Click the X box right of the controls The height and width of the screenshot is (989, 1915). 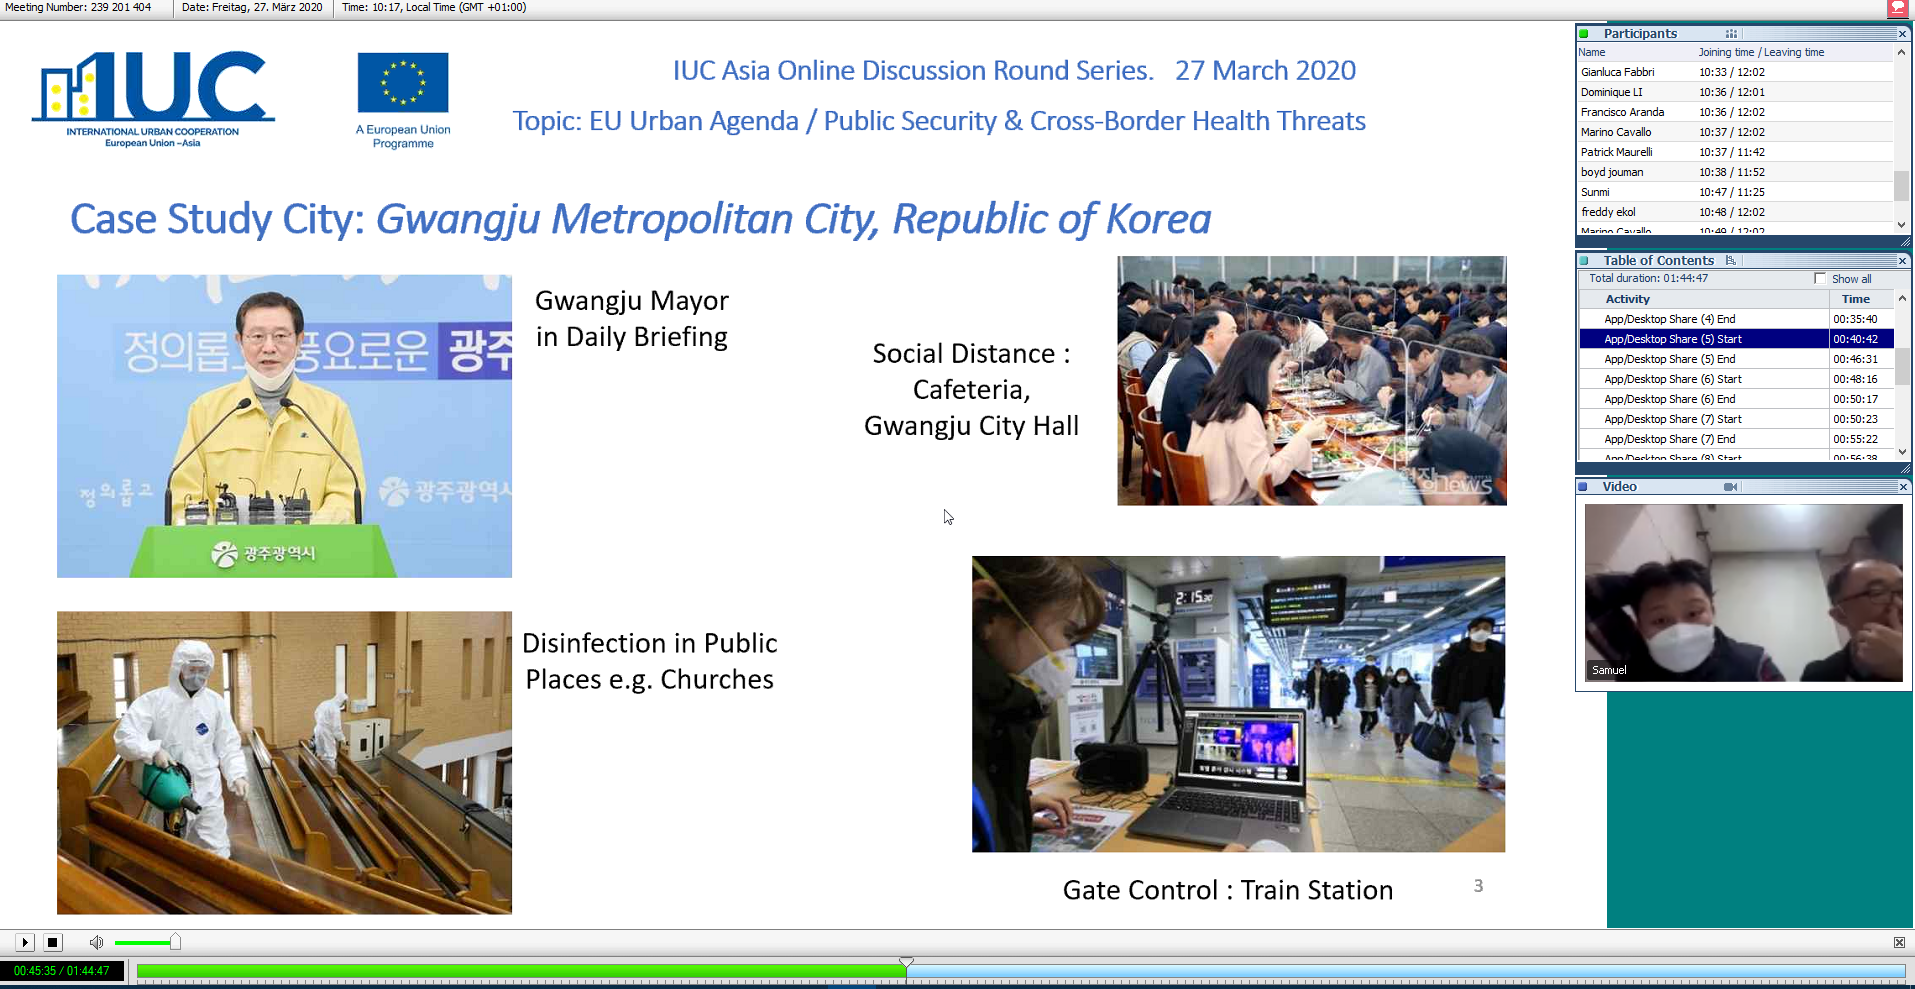click(x=1898, y=942)
